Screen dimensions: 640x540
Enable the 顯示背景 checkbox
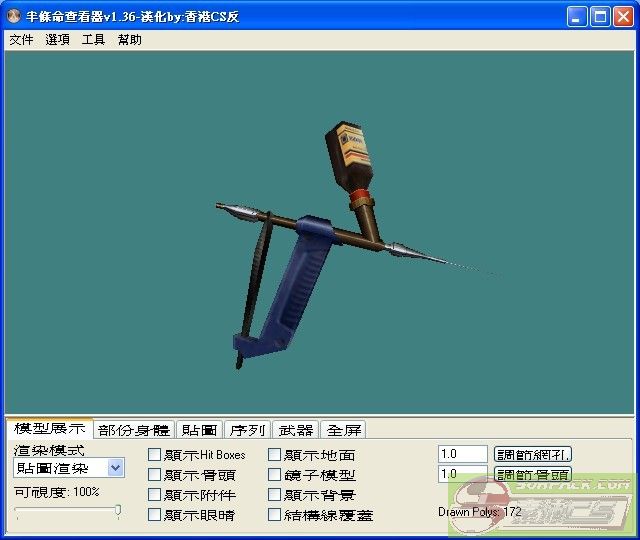[274, 495]
